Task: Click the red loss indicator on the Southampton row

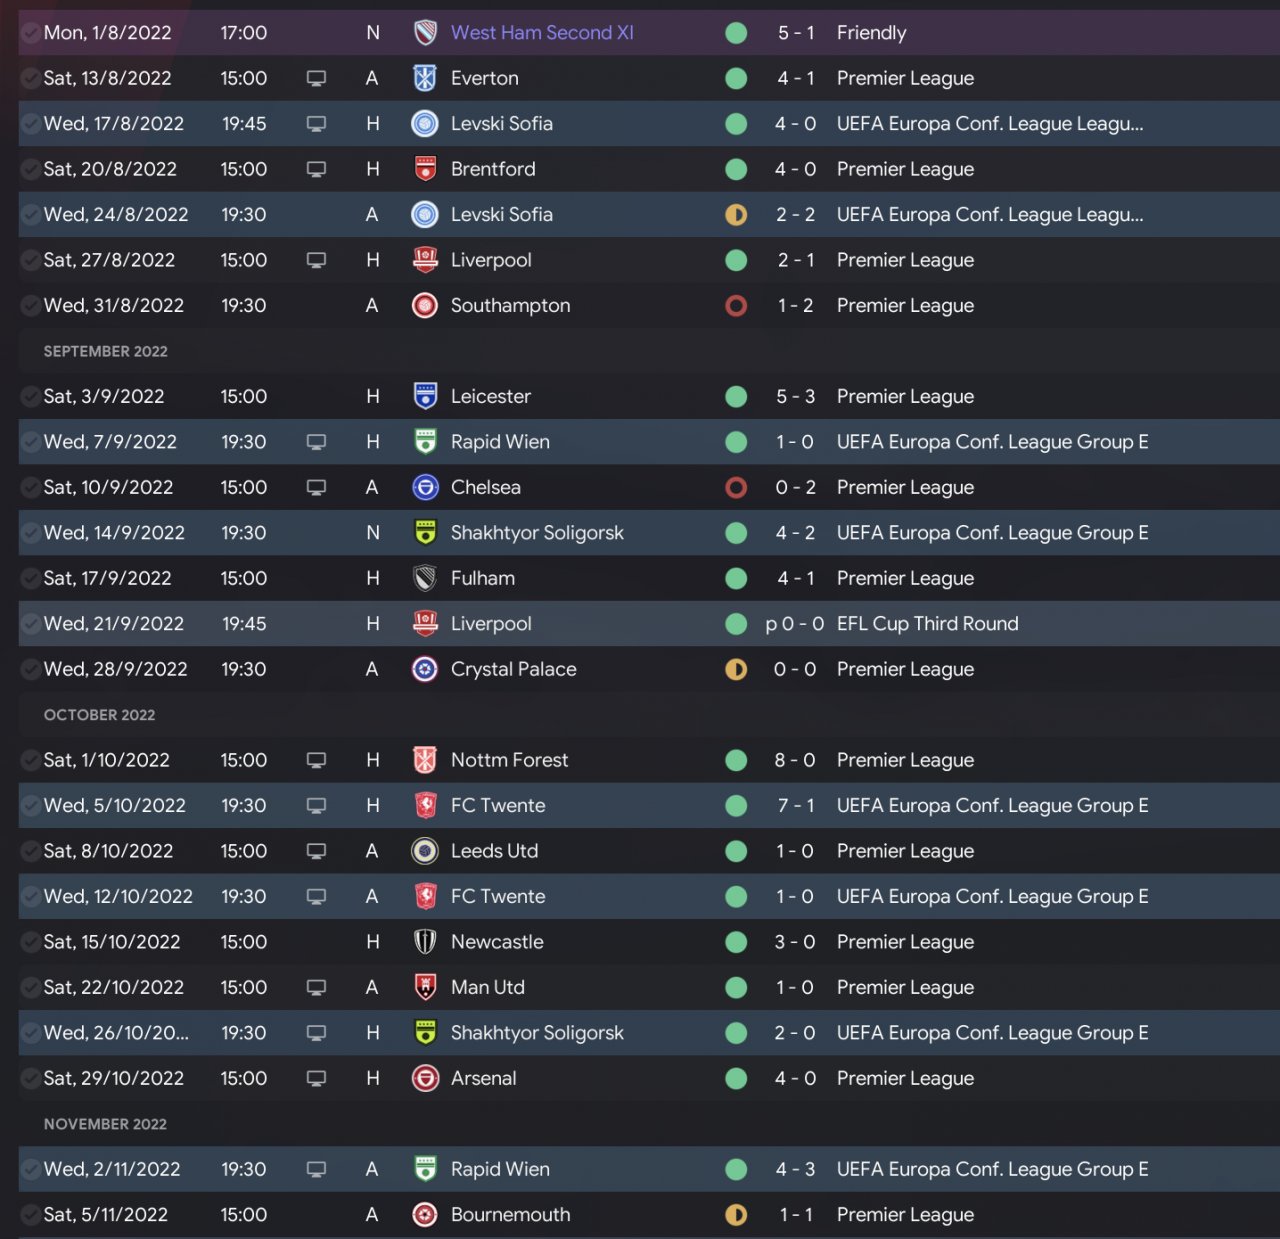Action: (736, 306)
